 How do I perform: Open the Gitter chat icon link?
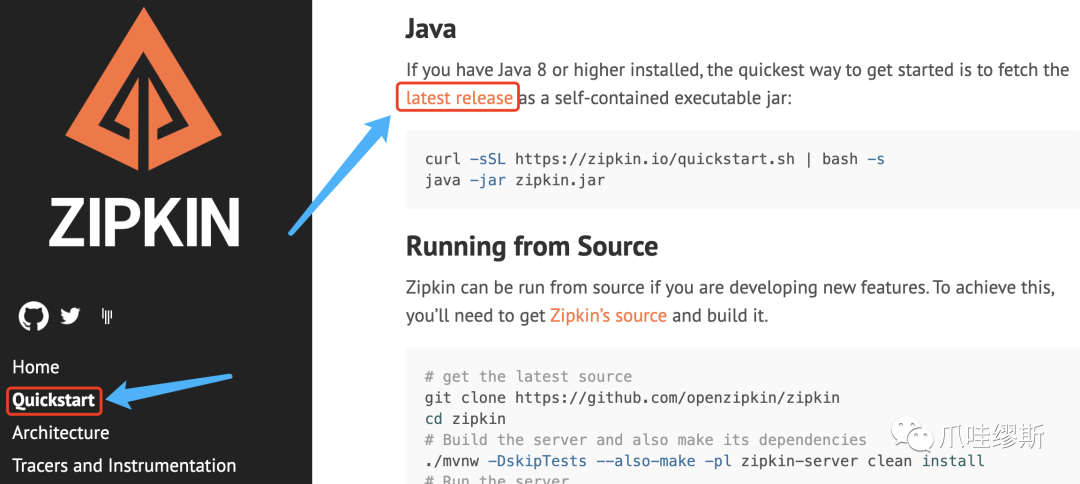point(107,317)
